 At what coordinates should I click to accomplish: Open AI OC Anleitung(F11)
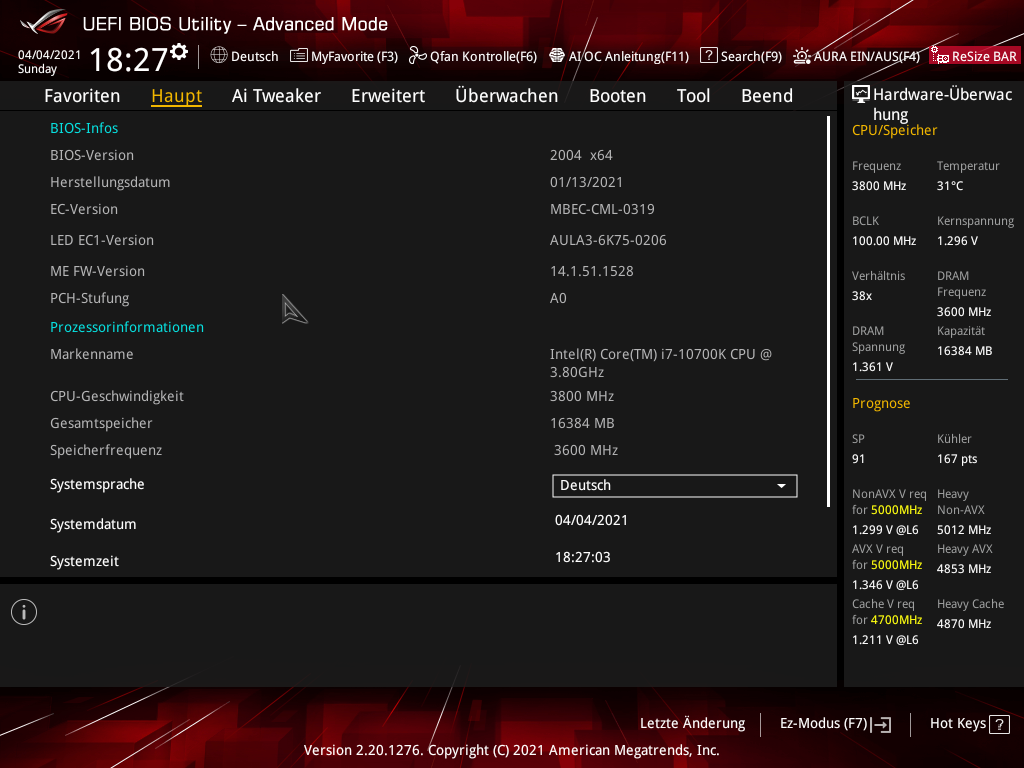[619, 56]
